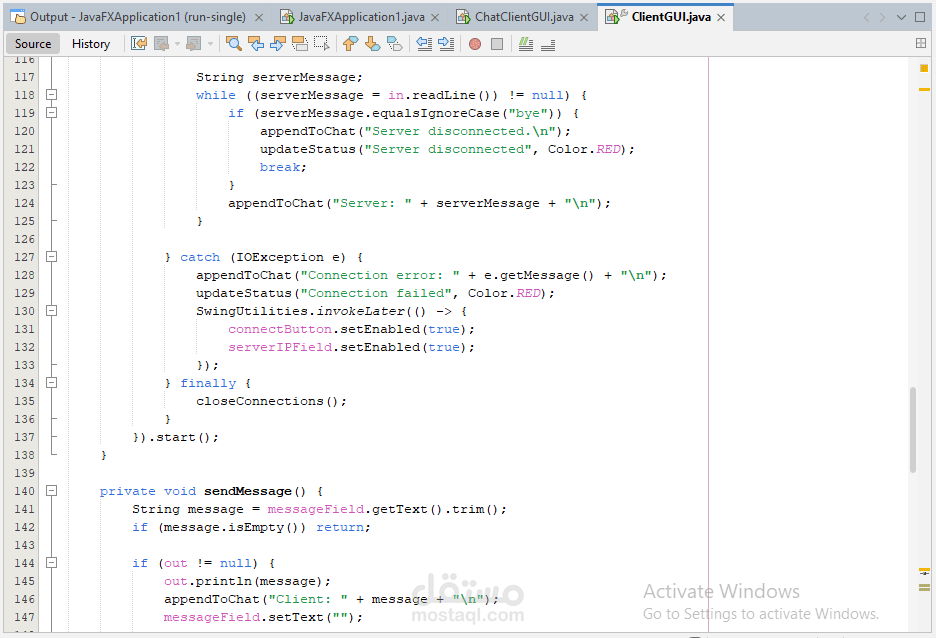Toggle highlight search results
936x638 pixels.
point(300,44)
